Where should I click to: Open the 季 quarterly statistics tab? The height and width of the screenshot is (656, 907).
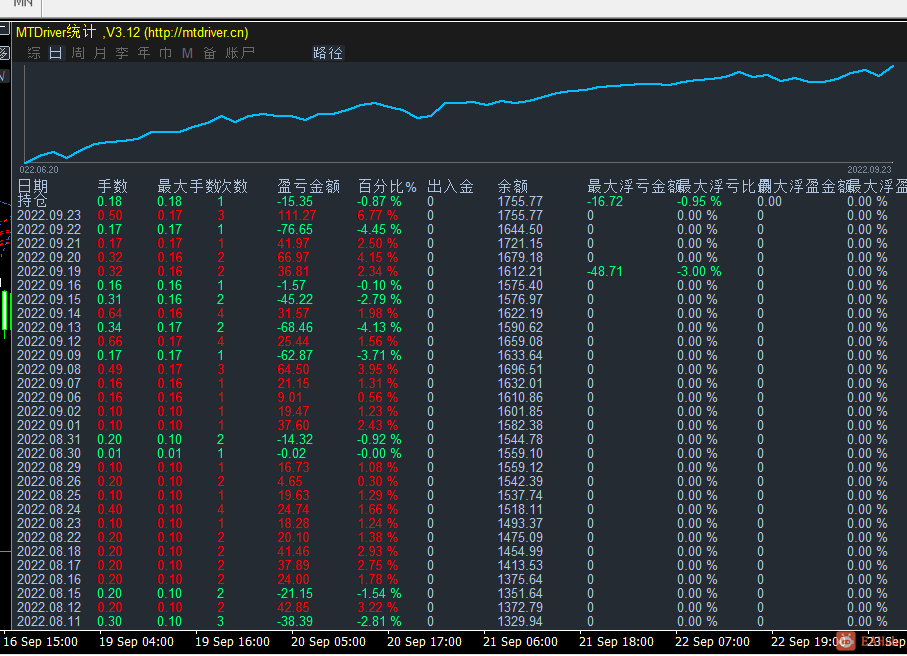122,53
